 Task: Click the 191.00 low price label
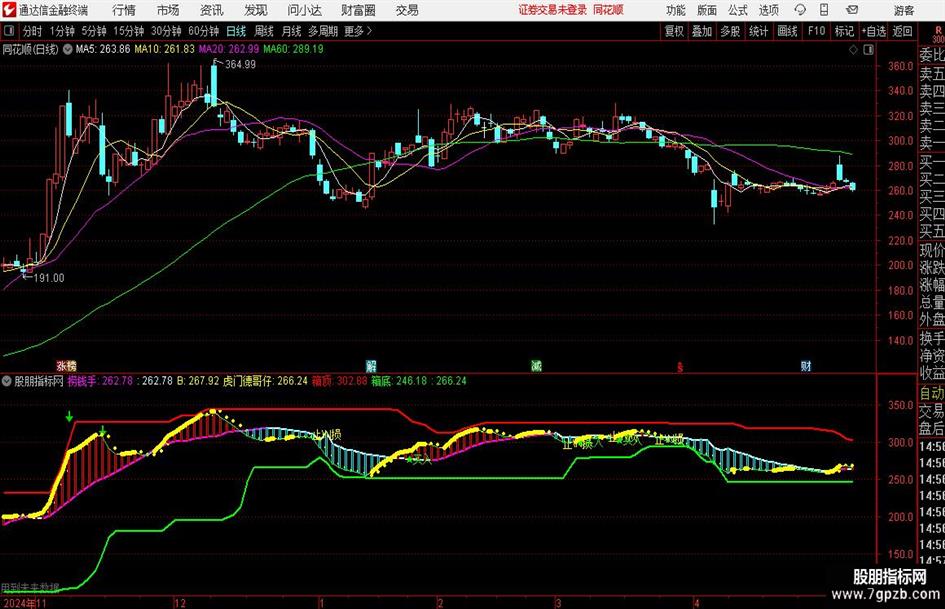click(49, 278)
